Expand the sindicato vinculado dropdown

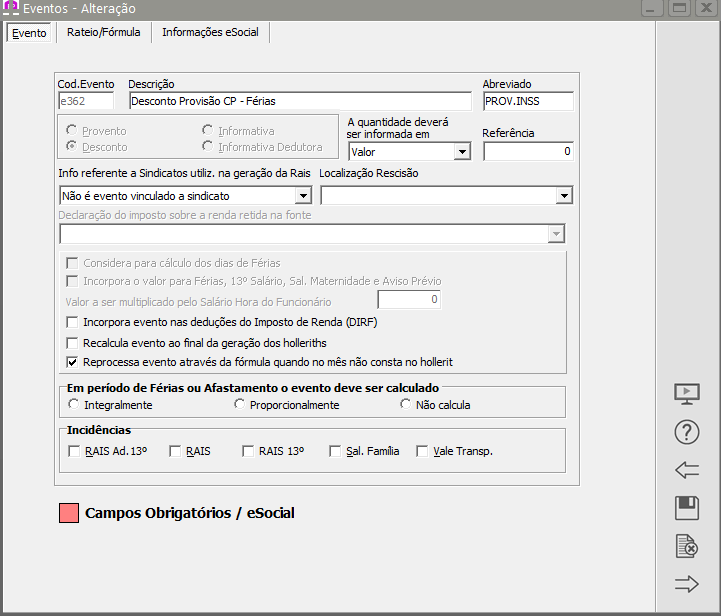coord(303,196)
